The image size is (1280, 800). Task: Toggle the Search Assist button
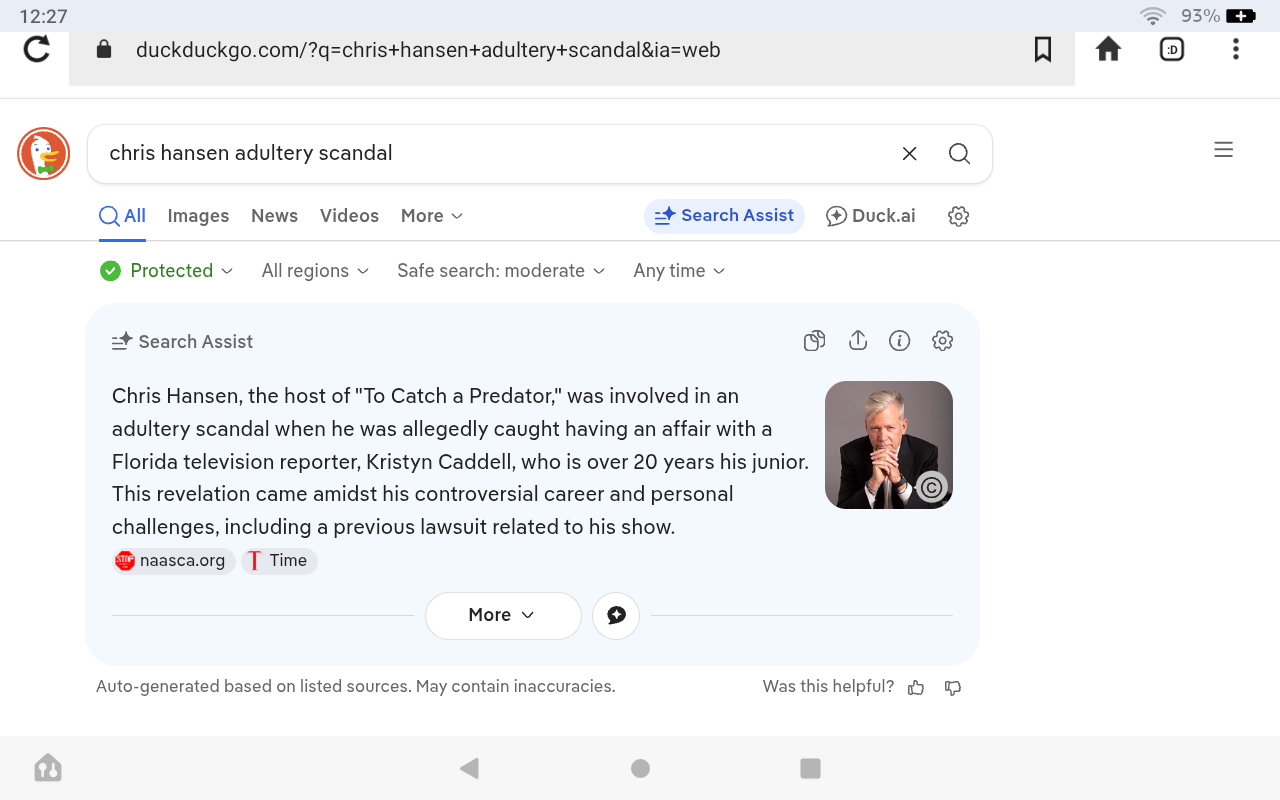coord(724,216)
